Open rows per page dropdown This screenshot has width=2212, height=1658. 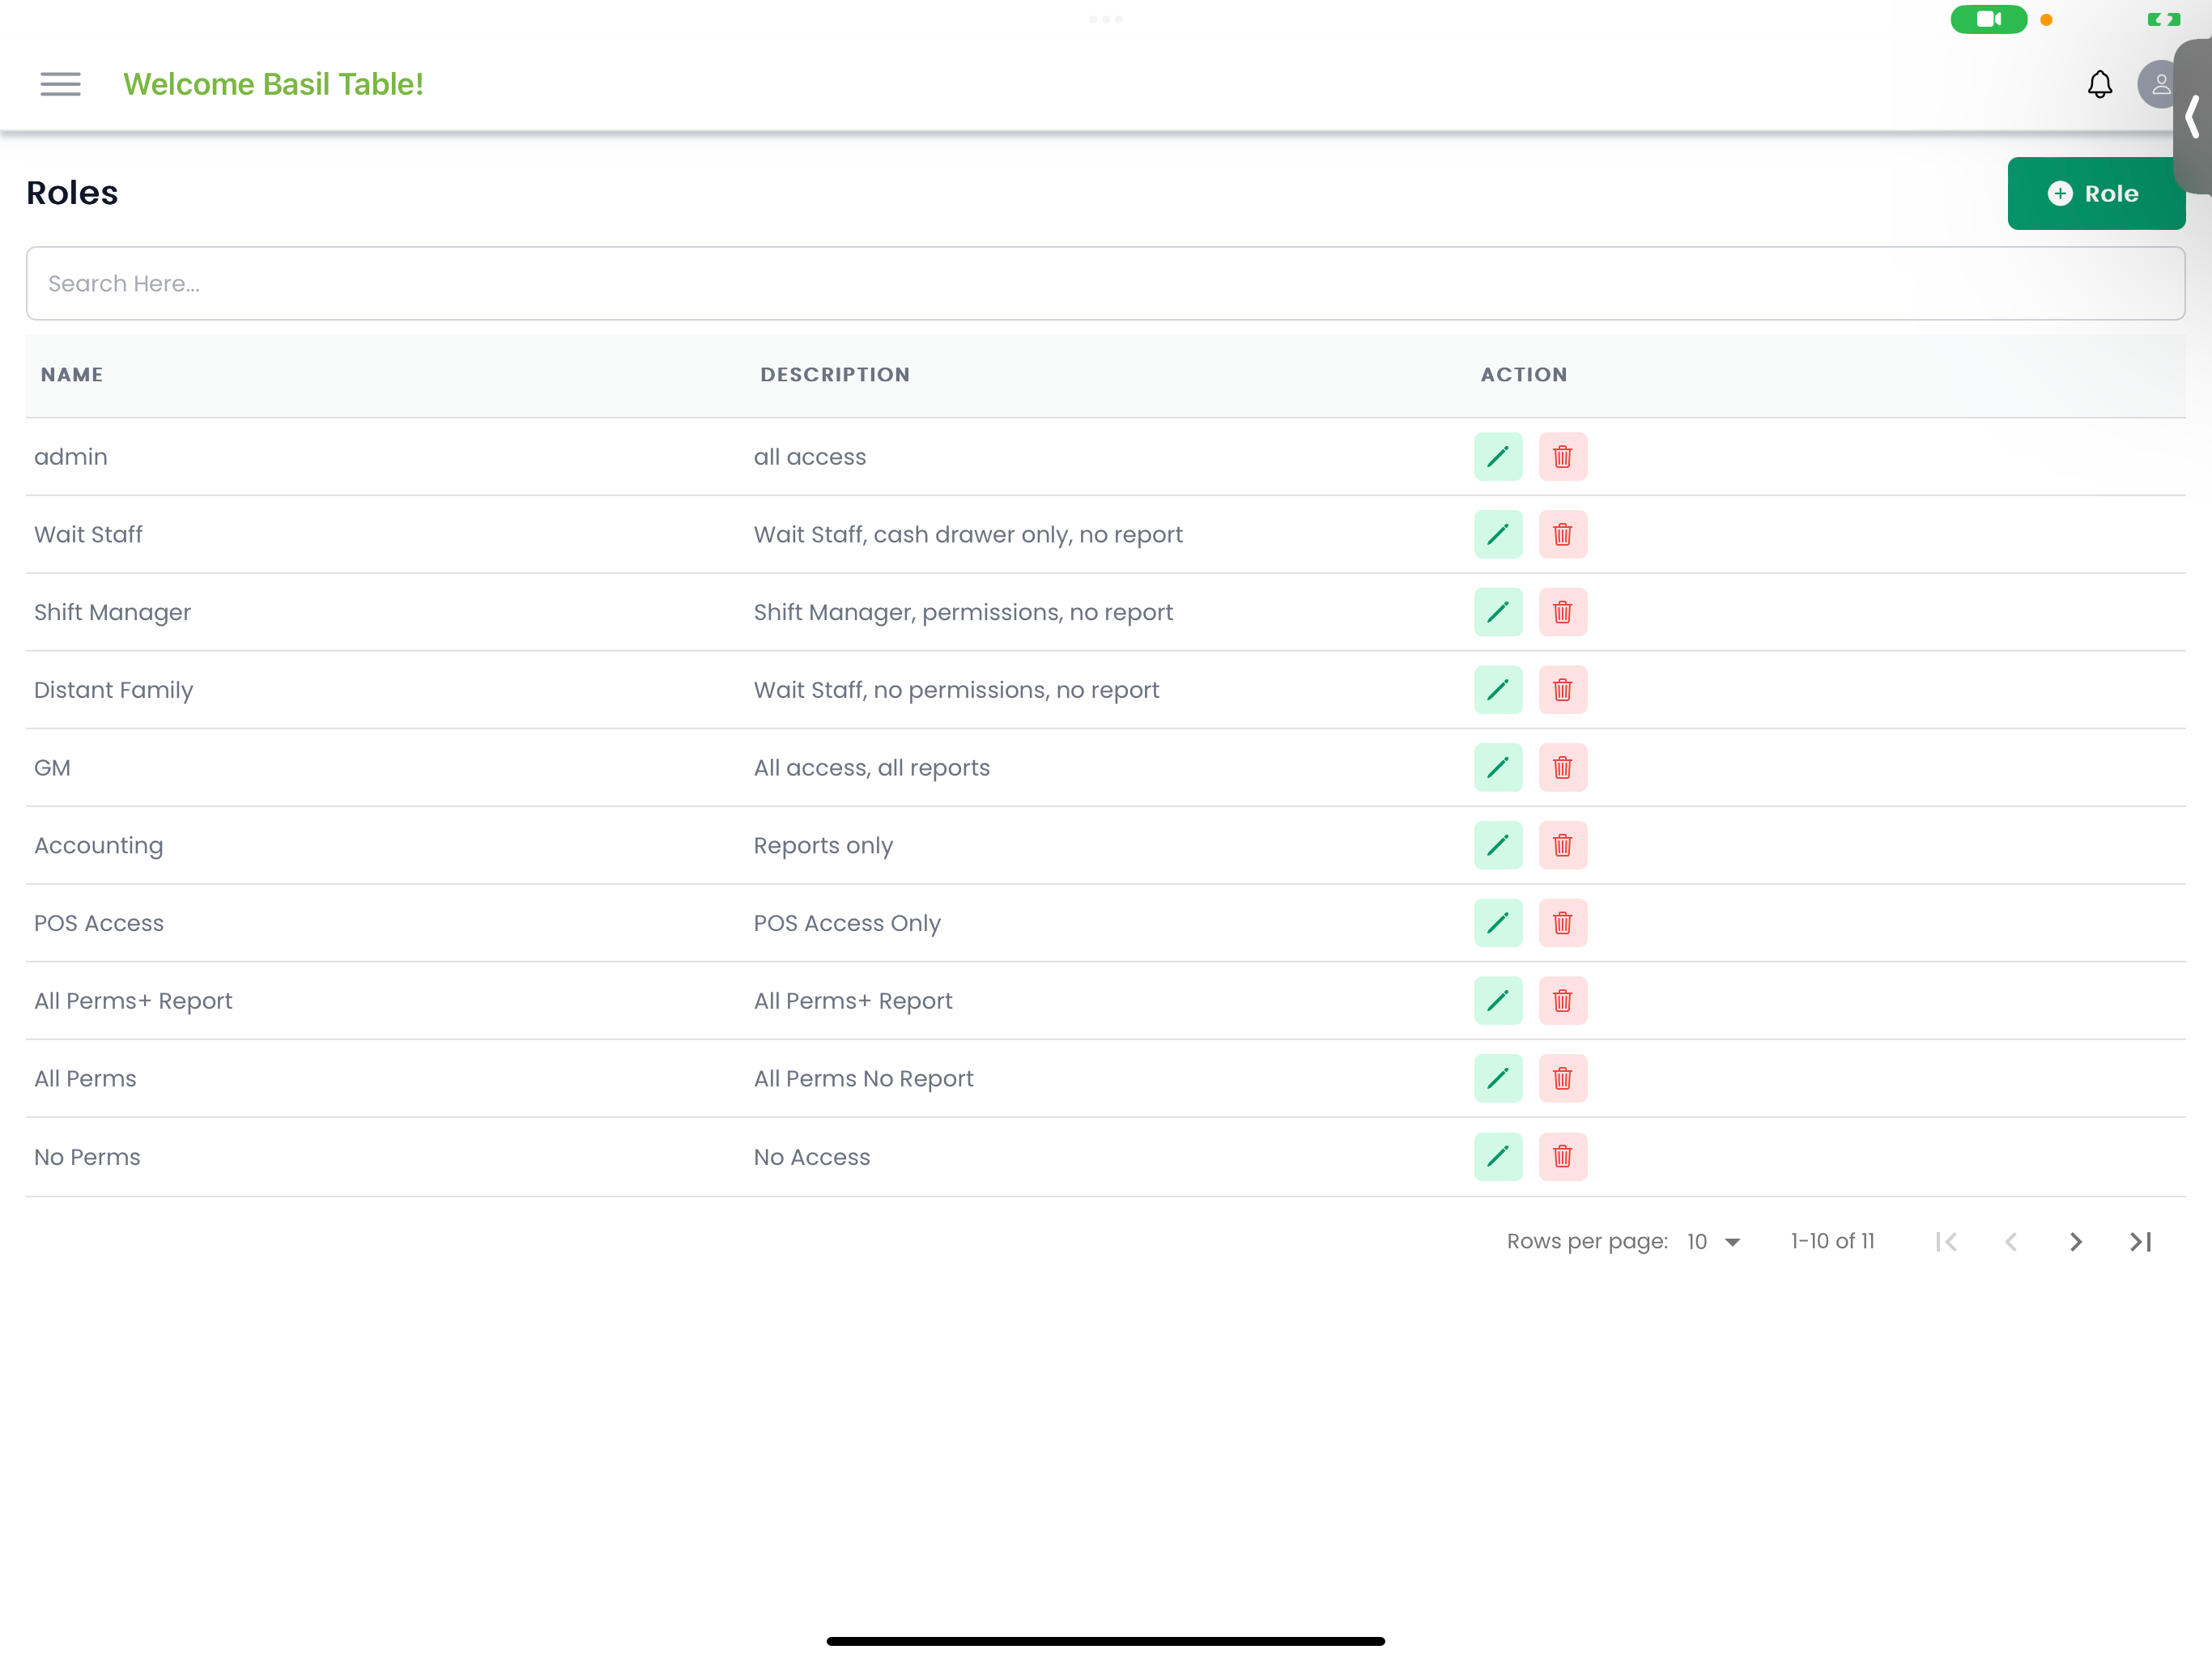click(1713, 1241)
